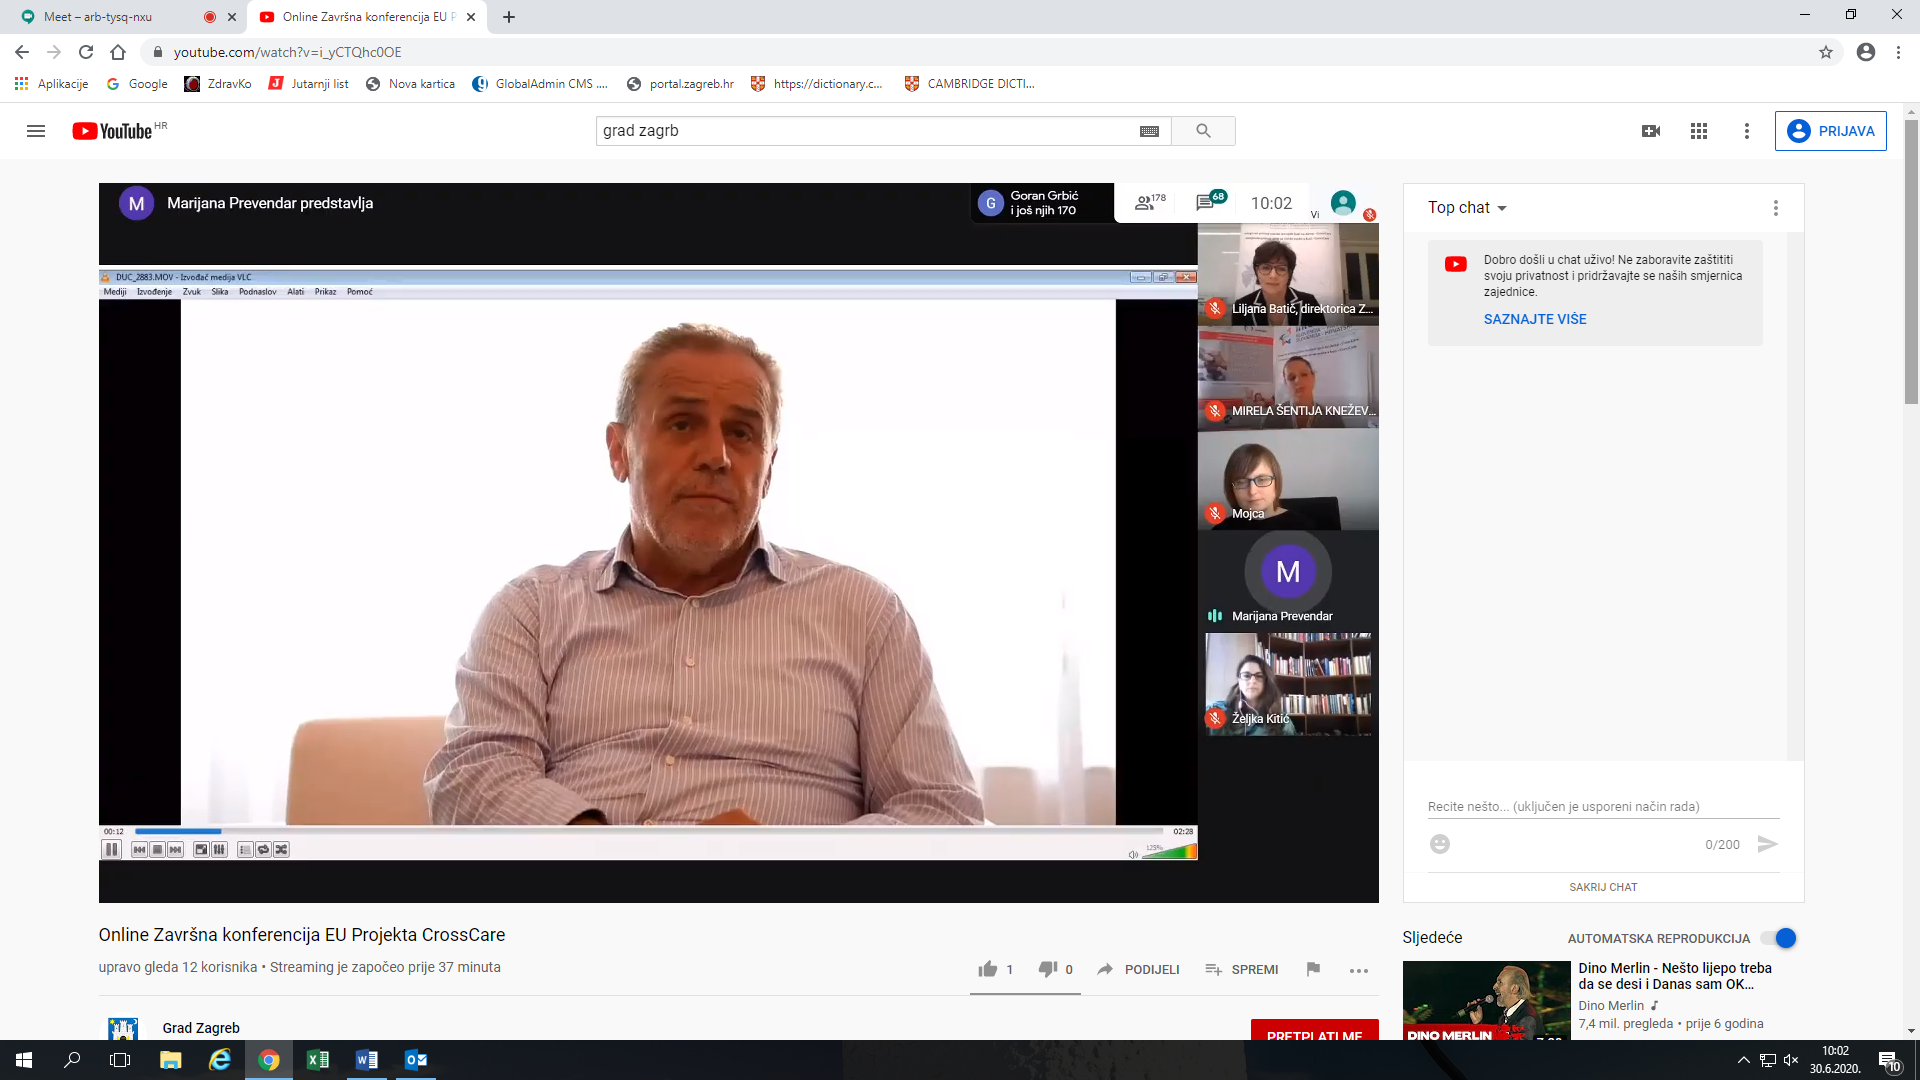Click the PRIJAVA sign-in button
This screenshot has width=1920, height=1080.
pos(1830,131)
